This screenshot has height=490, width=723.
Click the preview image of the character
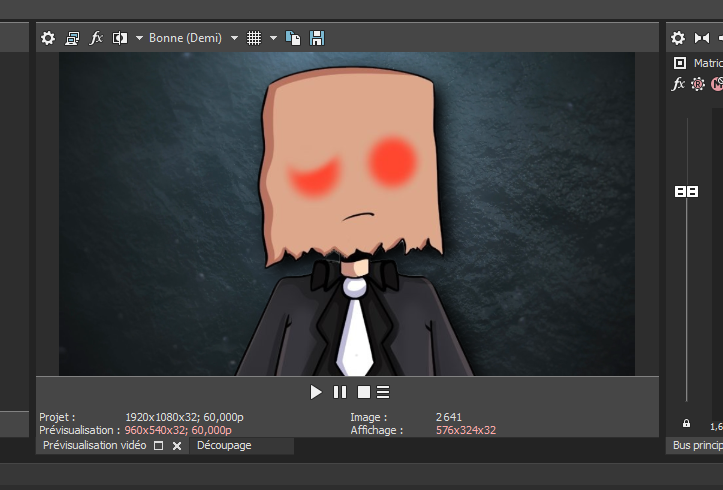(x=347, y=214)
